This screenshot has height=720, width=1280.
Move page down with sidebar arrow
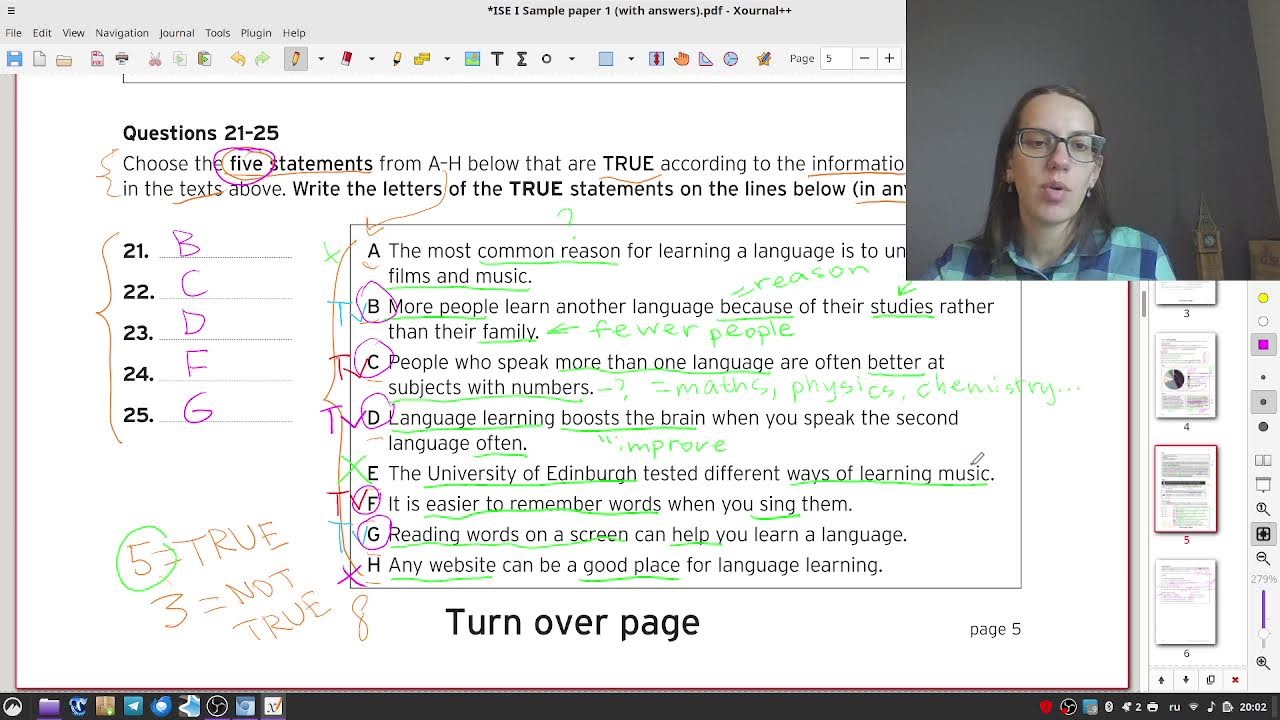1186,680
